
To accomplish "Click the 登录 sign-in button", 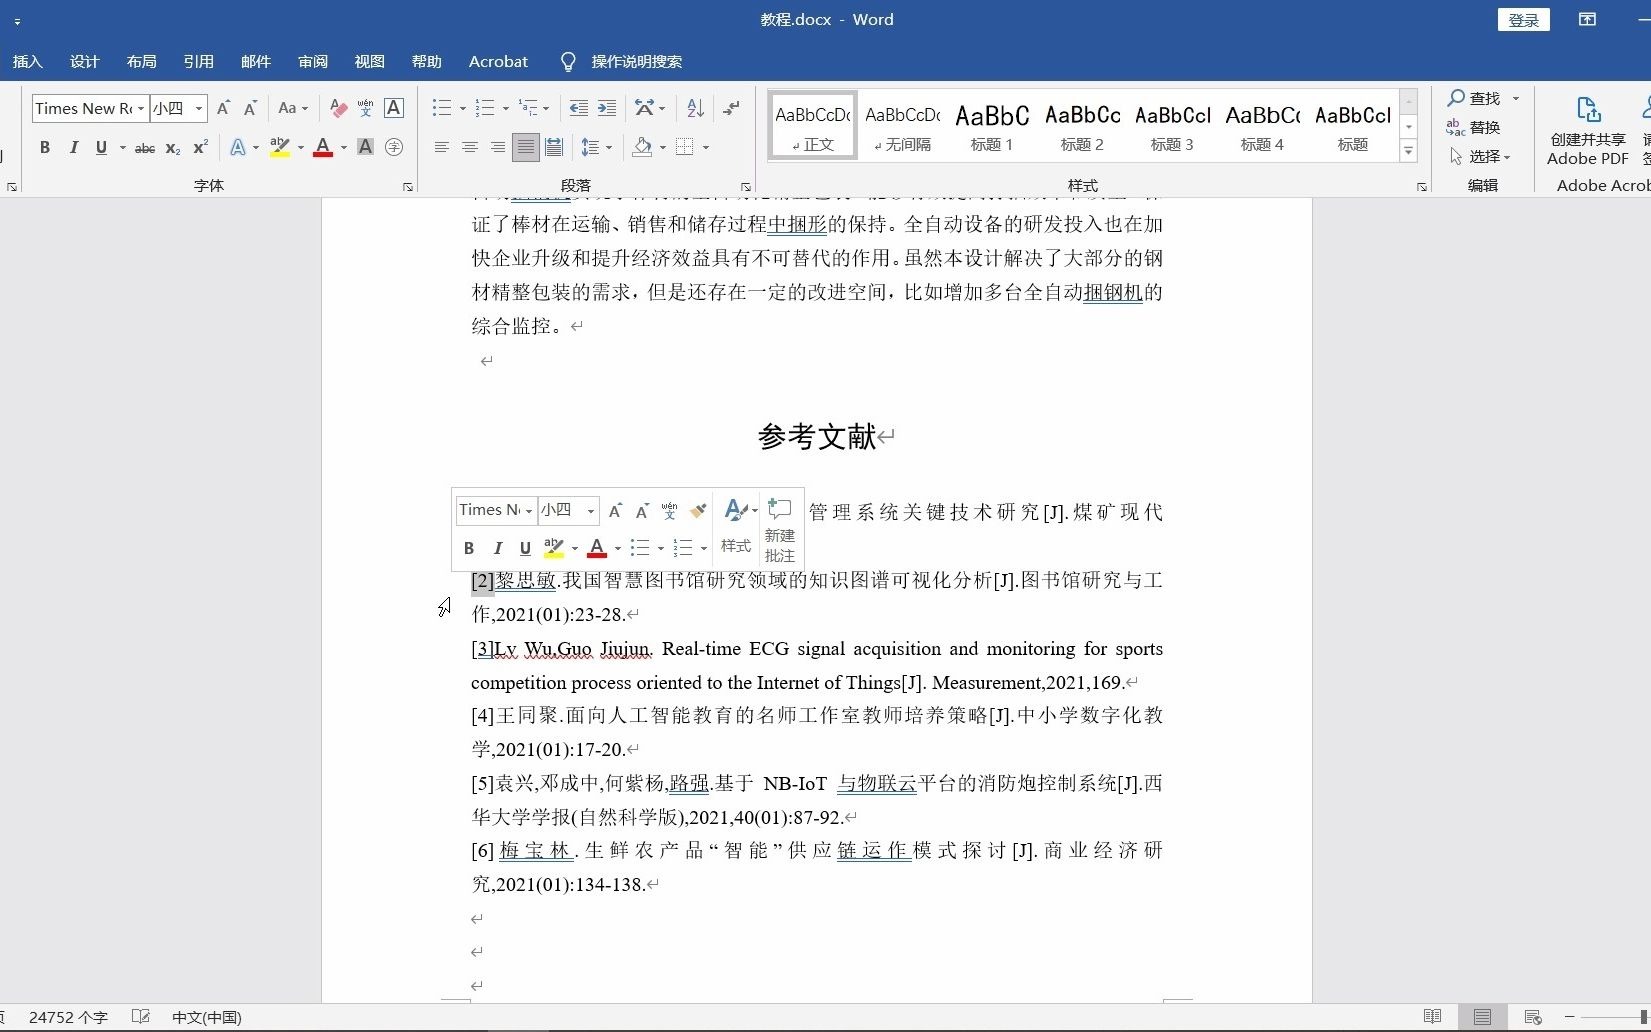I will click(x=1523, y=20).
